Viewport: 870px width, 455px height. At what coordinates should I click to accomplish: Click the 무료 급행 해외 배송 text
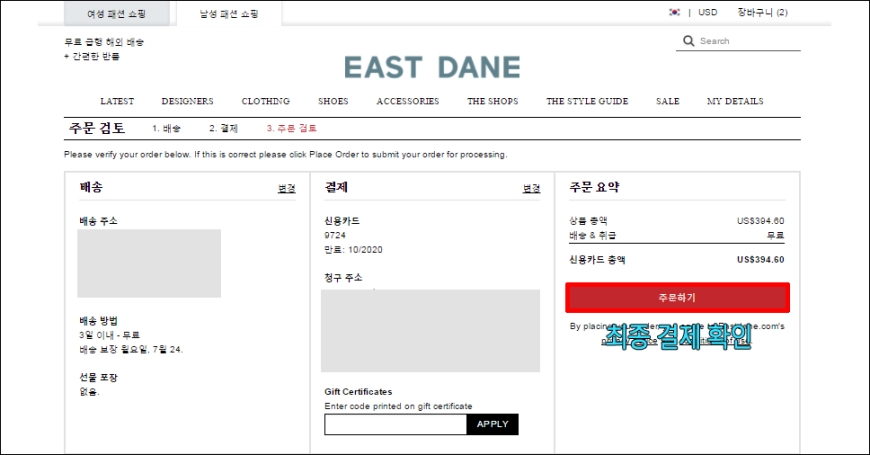pyautogui.click(x=104, y=42)
